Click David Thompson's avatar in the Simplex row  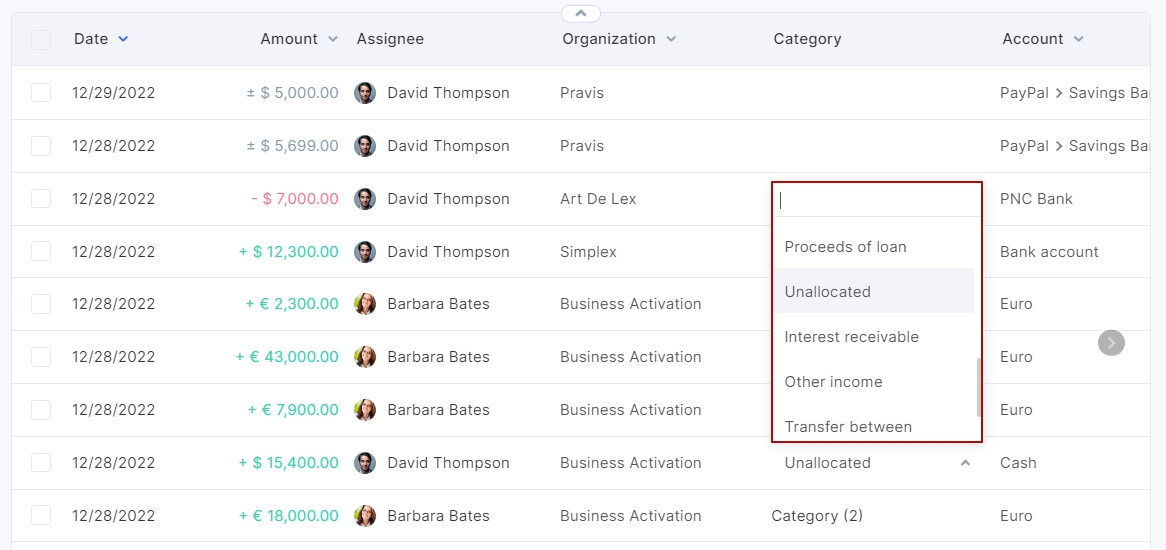click(365, 252)
